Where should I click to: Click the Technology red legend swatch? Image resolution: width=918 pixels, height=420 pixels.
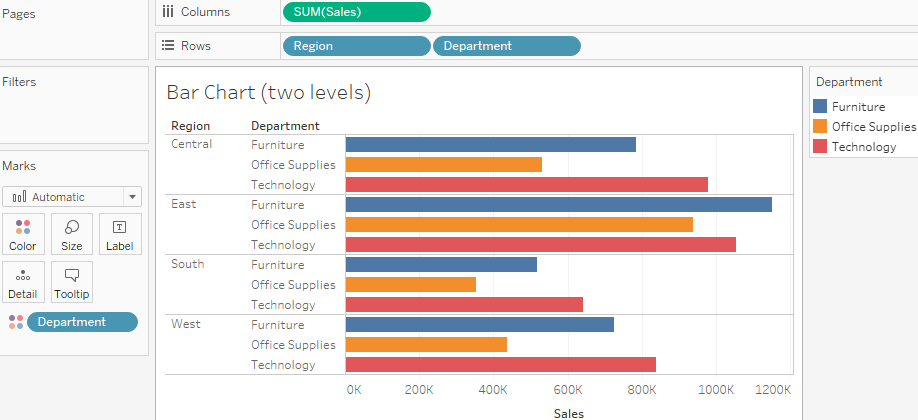tap(820, 146)
